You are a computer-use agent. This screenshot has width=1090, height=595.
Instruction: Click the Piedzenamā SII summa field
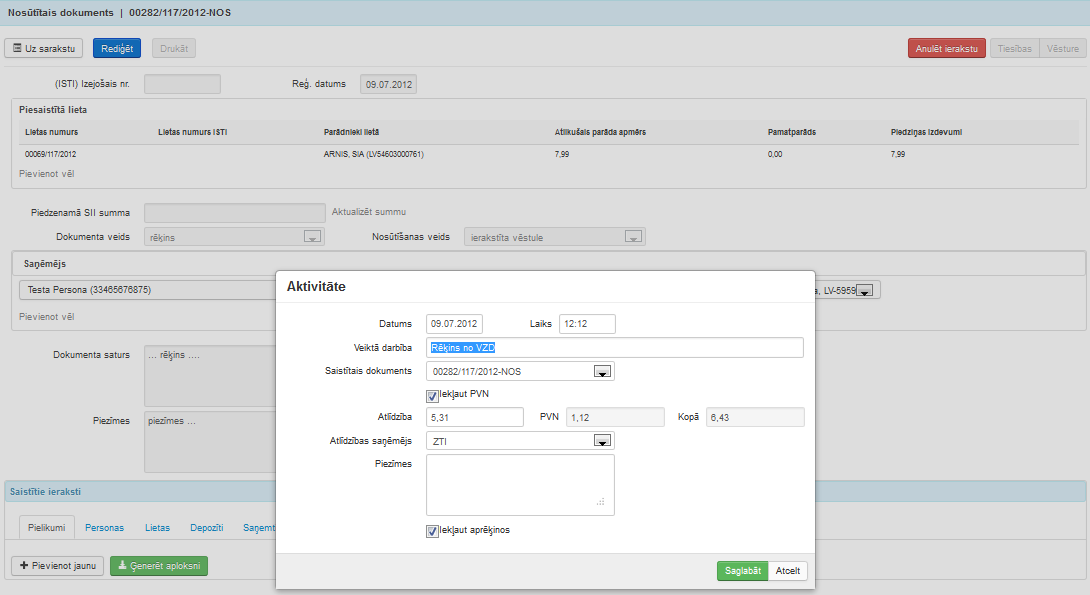coord(234,213)
